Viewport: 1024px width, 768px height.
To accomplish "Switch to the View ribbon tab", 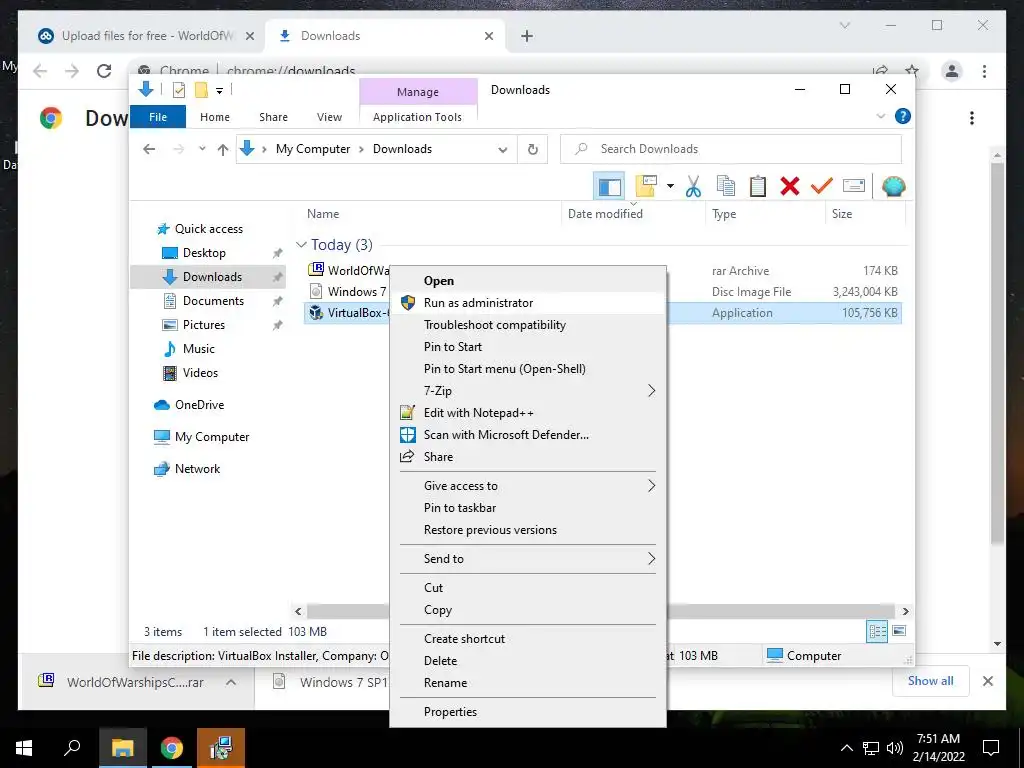I will 329,117.
